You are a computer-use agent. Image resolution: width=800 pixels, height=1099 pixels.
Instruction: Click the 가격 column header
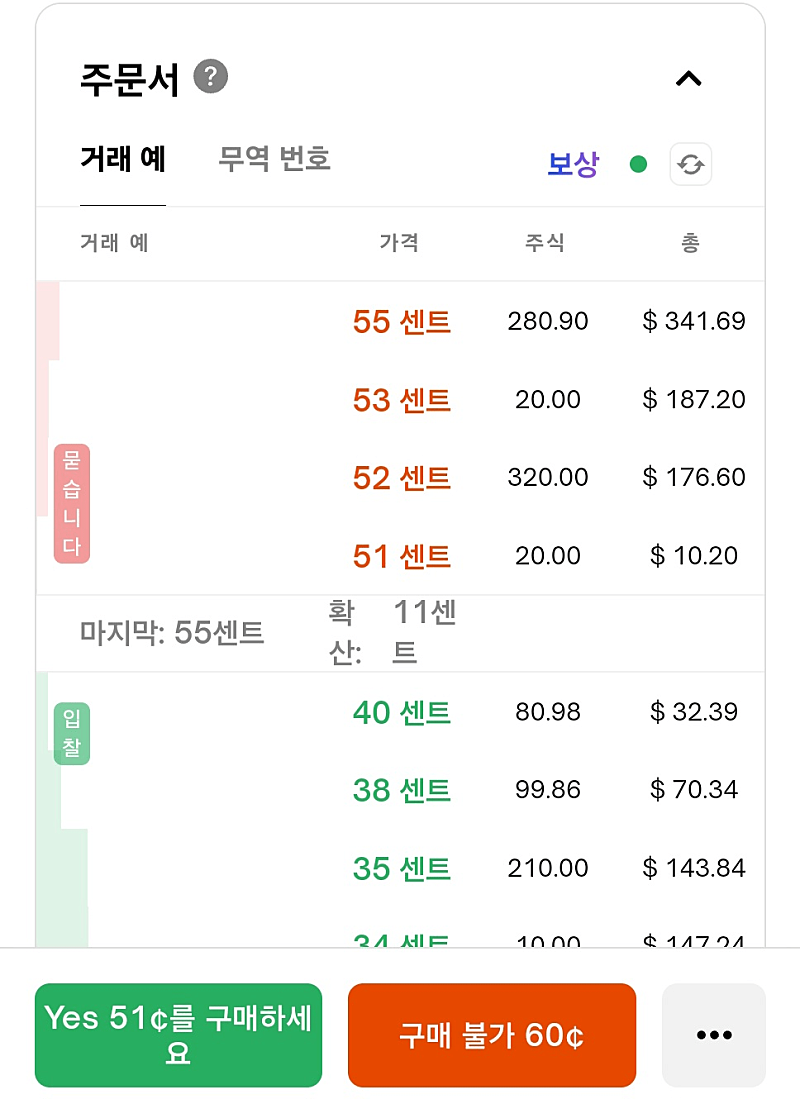click(399, 243)
